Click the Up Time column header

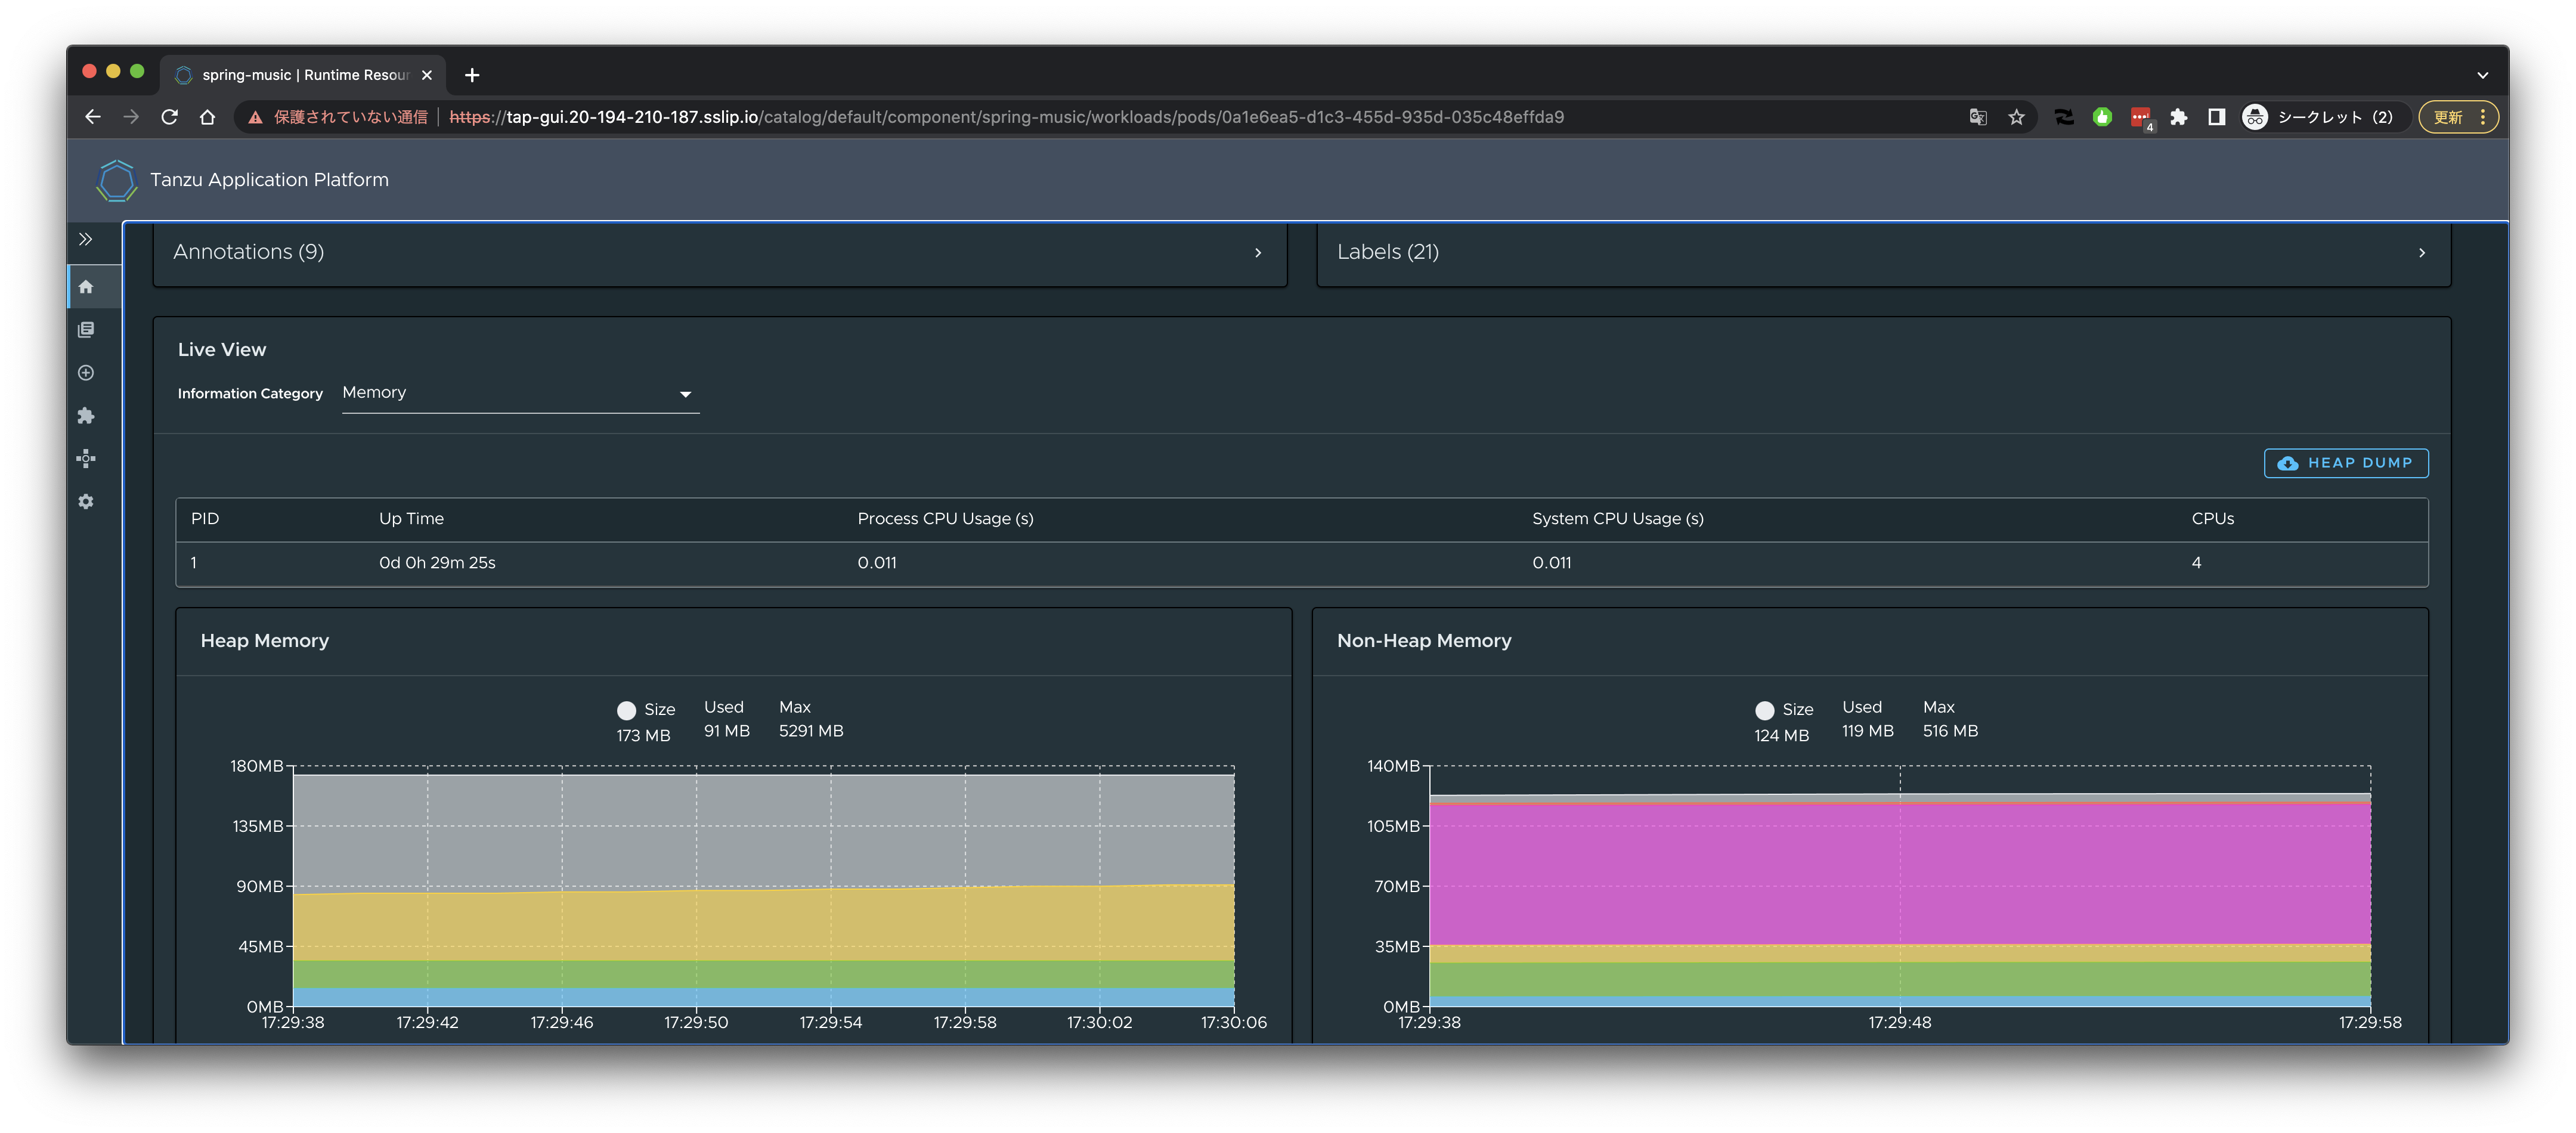click(411, 518)
